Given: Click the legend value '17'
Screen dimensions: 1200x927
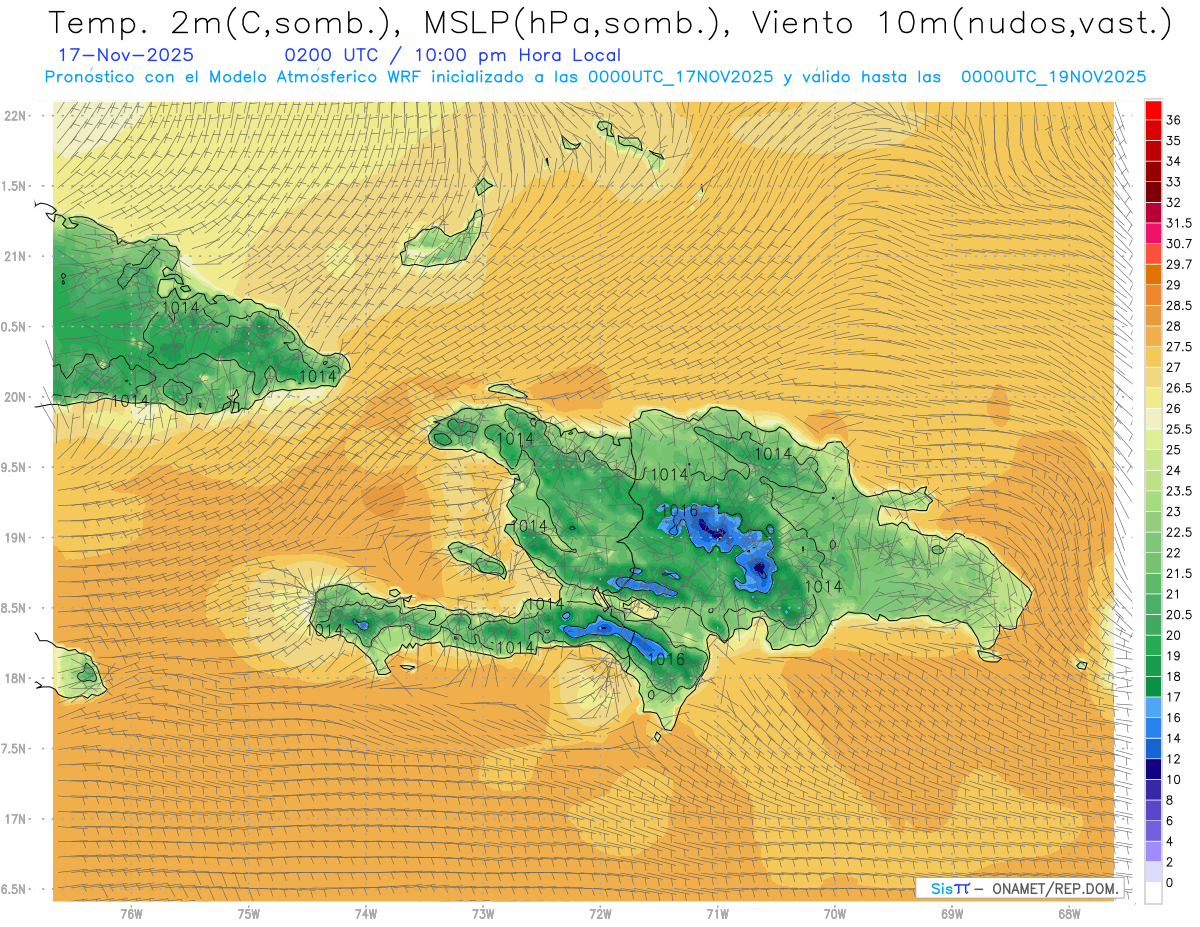Looking at the screenshot, I should [1174, 697].
